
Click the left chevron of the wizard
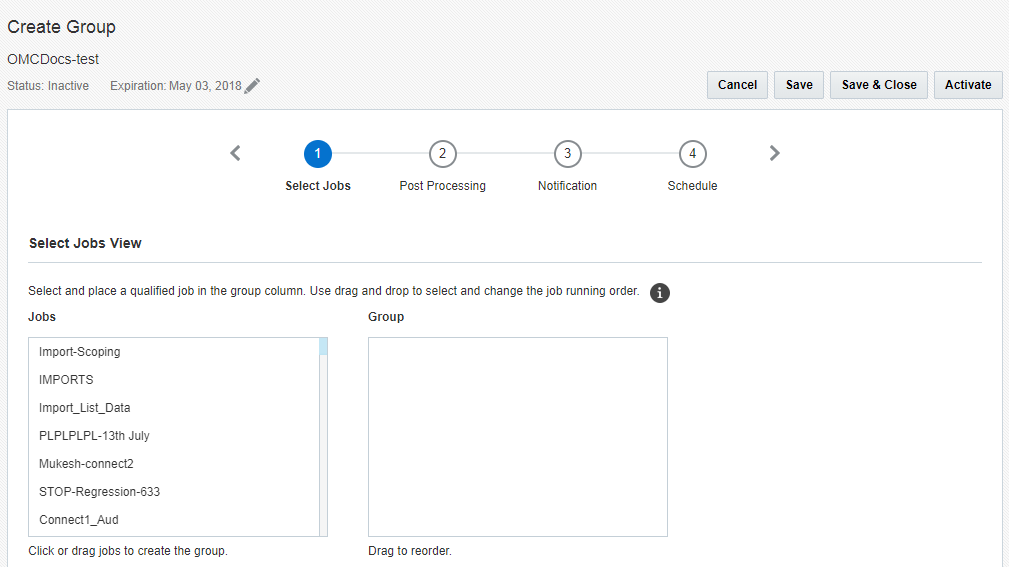click(235, 153)
